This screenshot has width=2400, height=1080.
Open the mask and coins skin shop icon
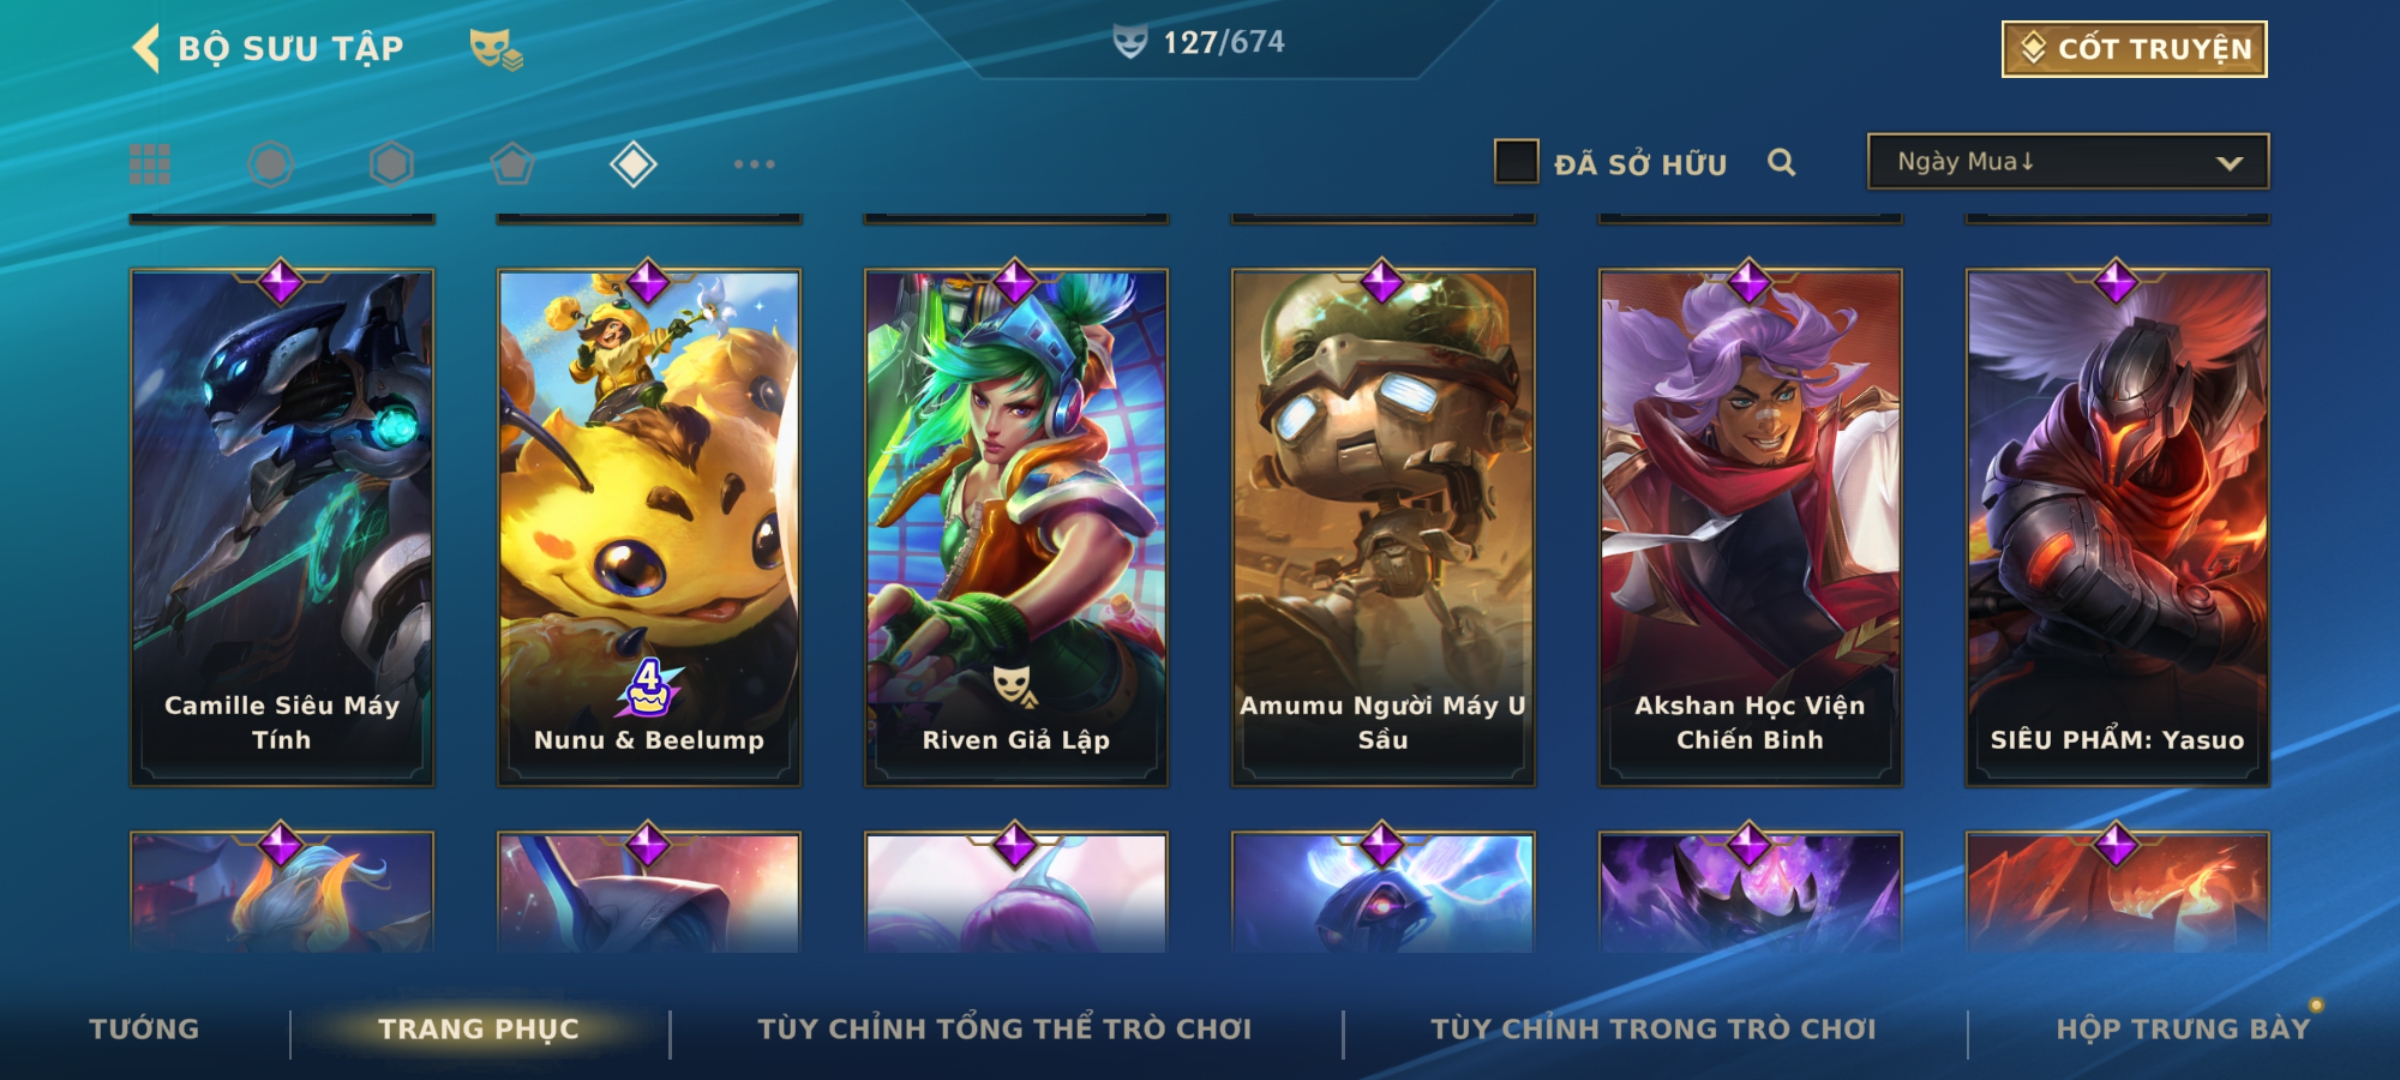coord(497,49)
